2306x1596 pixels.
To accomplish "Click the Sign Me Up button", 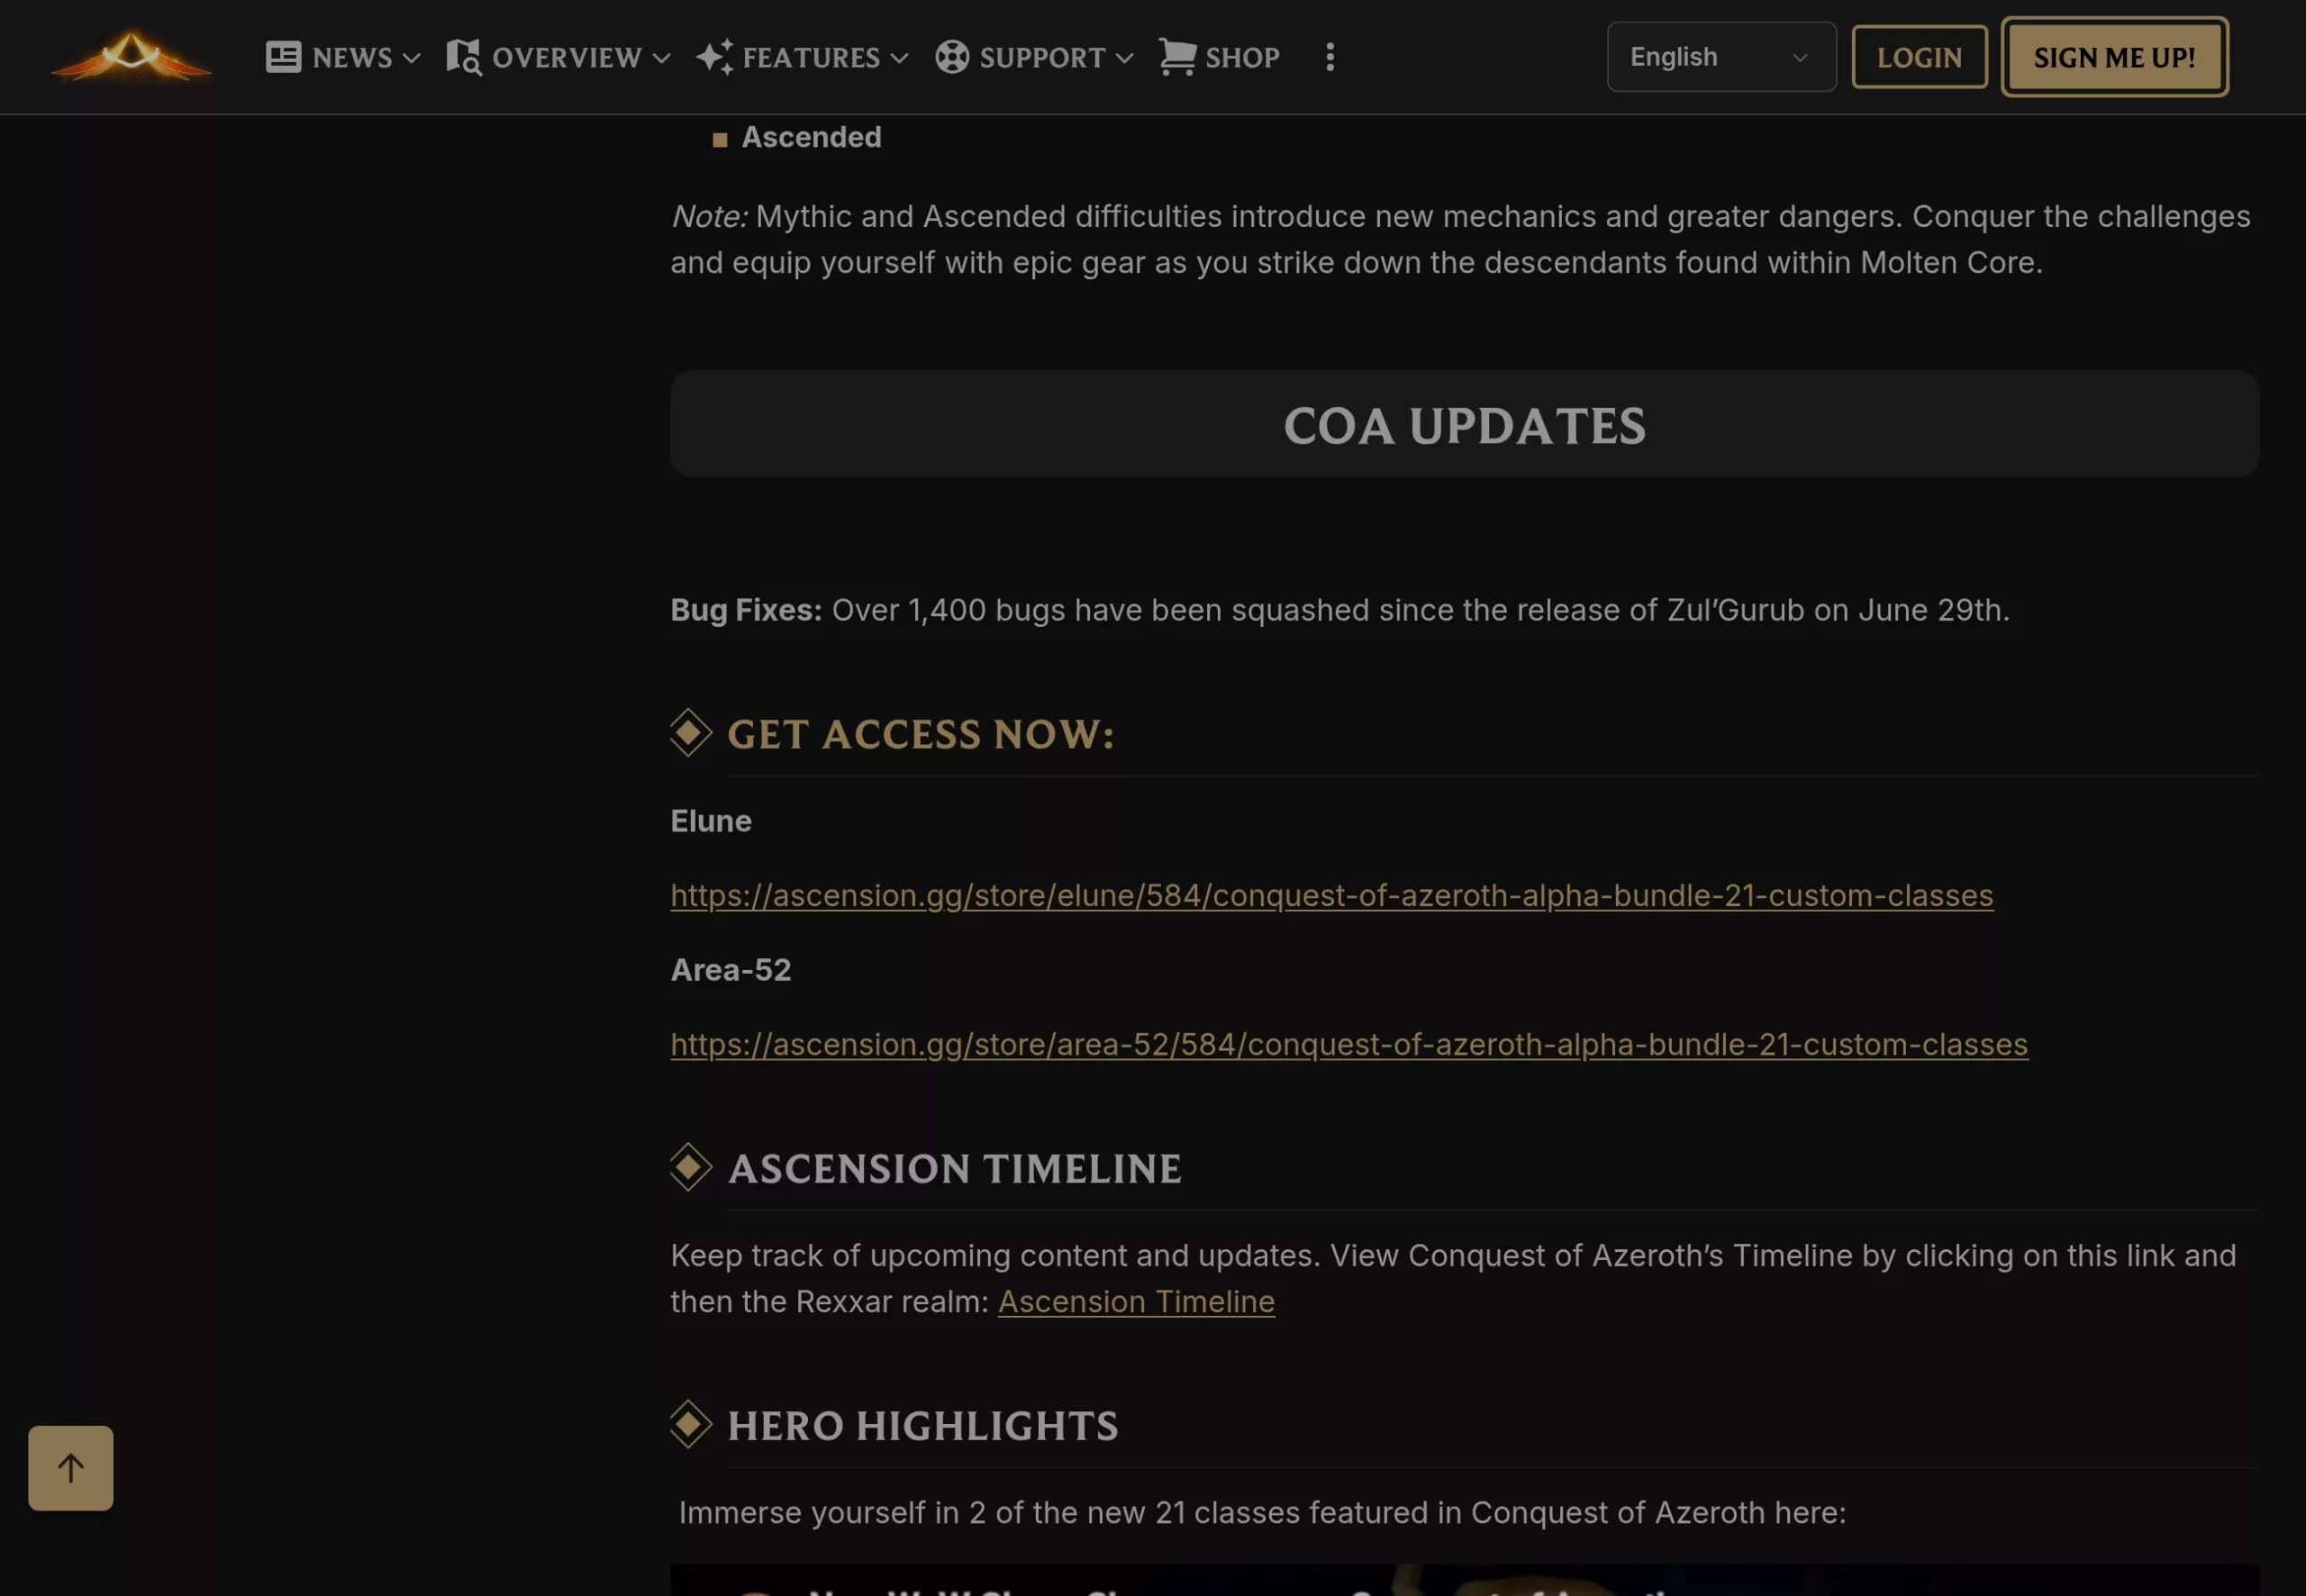I will [x=2114, y=57].
